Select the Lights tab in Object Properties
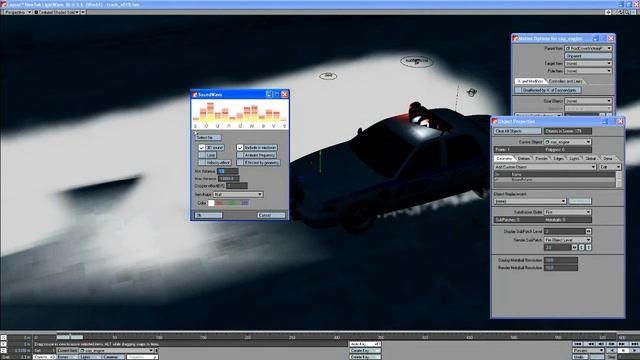Image resolution: width=640 pixels, height=360 pixels. tap(574, 158)
